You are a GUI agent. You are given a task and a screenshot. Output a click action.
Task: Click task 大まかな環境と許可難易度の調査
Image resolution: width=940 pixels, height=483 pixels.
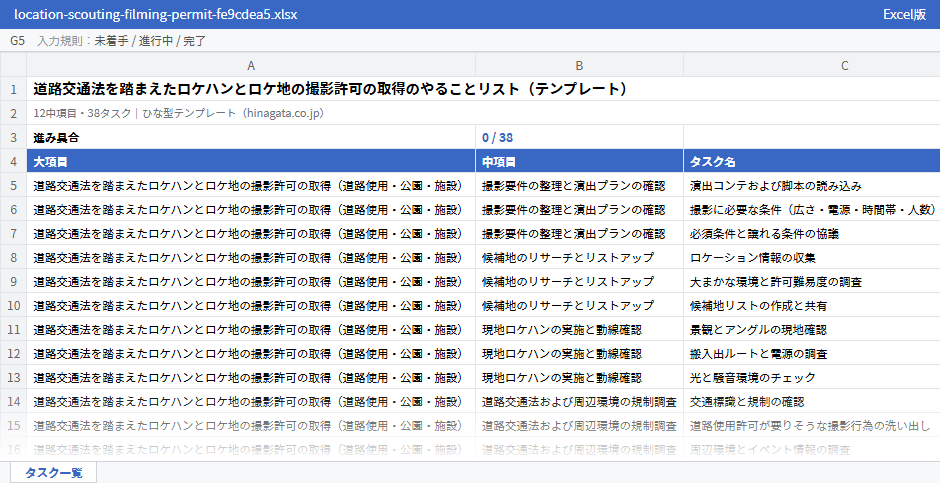776,282
